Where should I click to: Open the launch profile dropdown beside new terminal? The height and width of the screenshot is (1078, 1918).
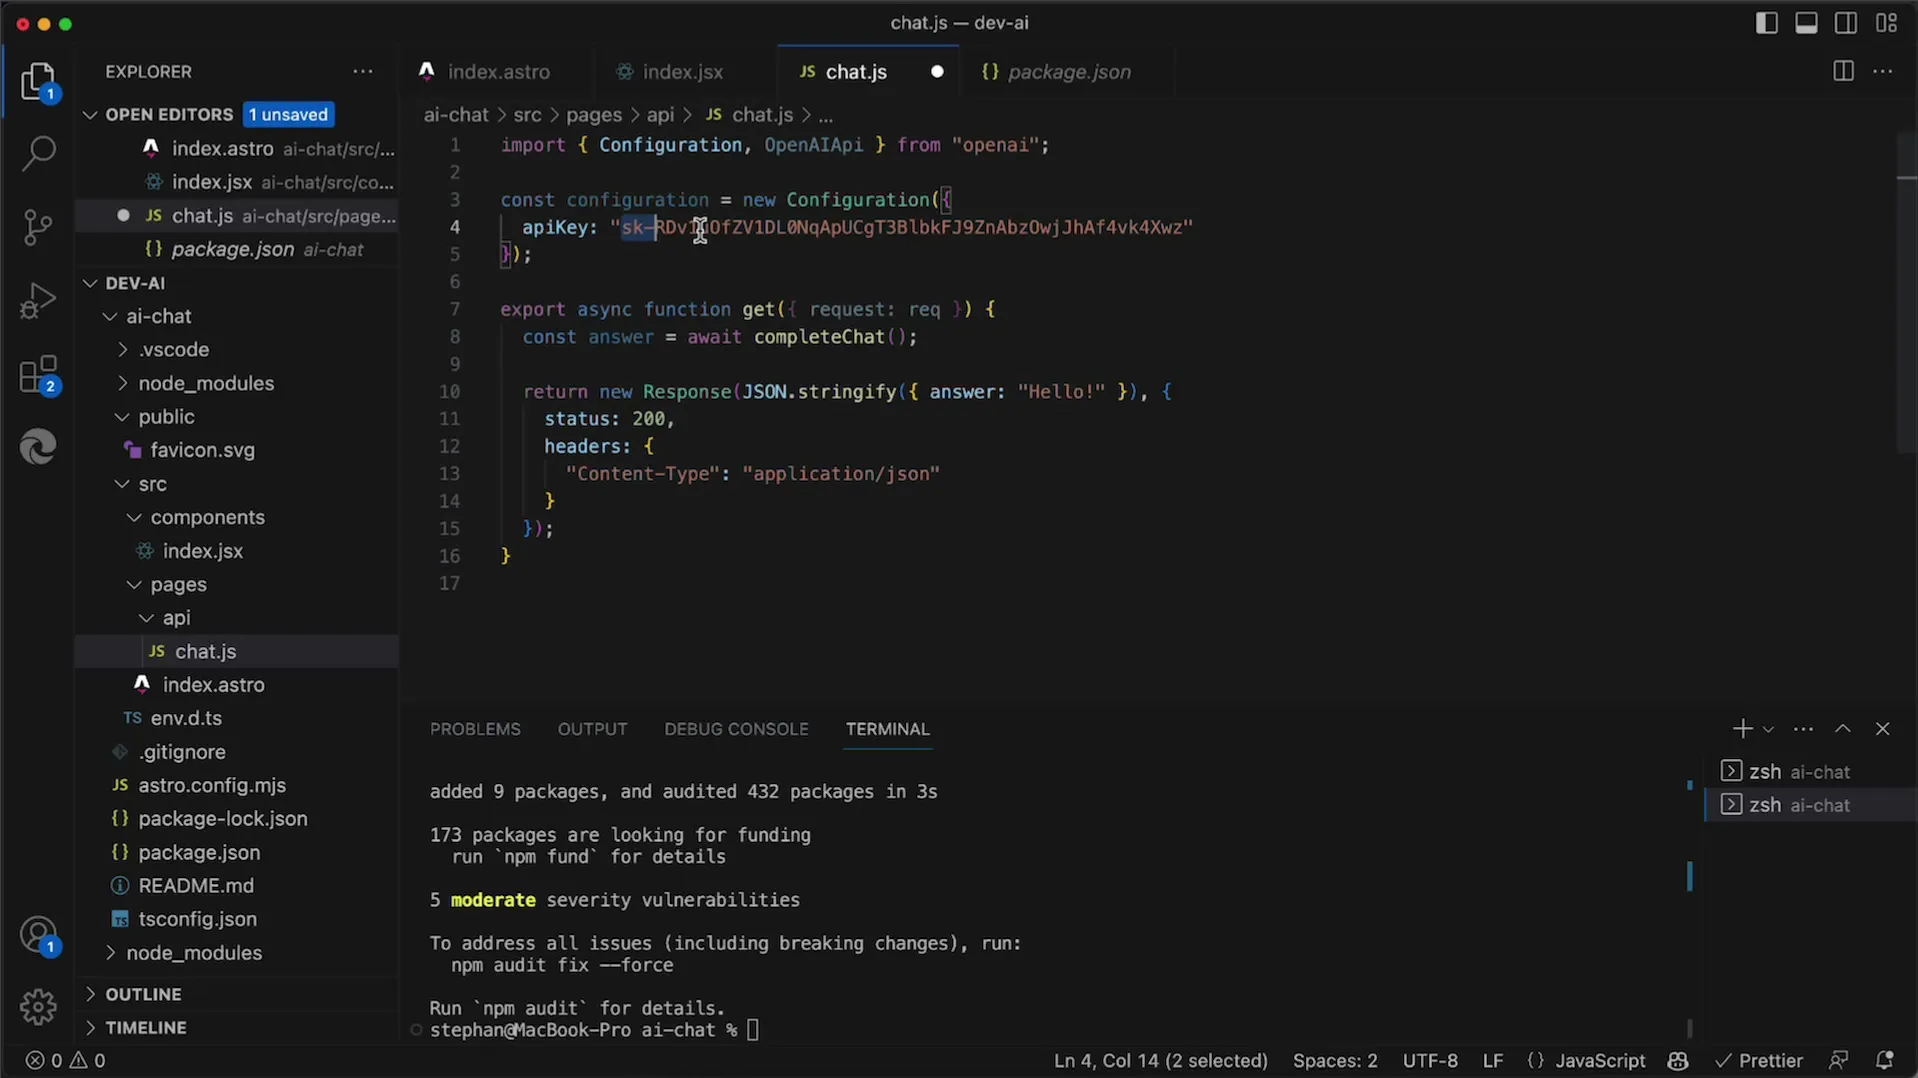tap(1768, 730)
